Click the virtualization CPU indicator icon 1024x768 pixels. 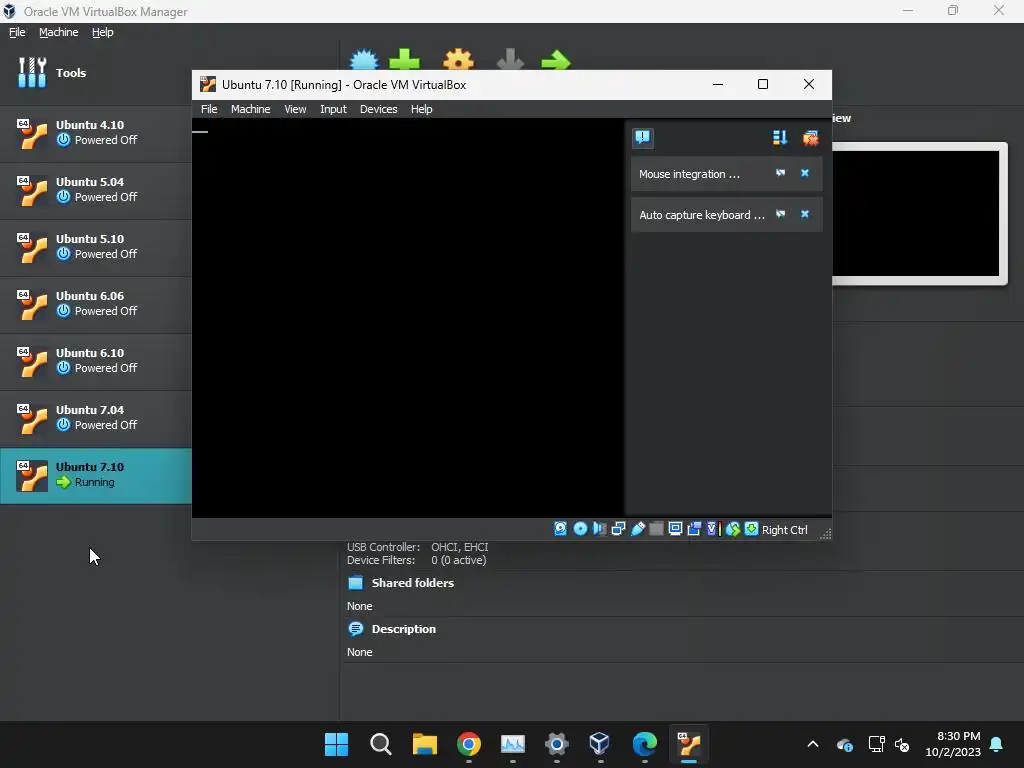712,529
